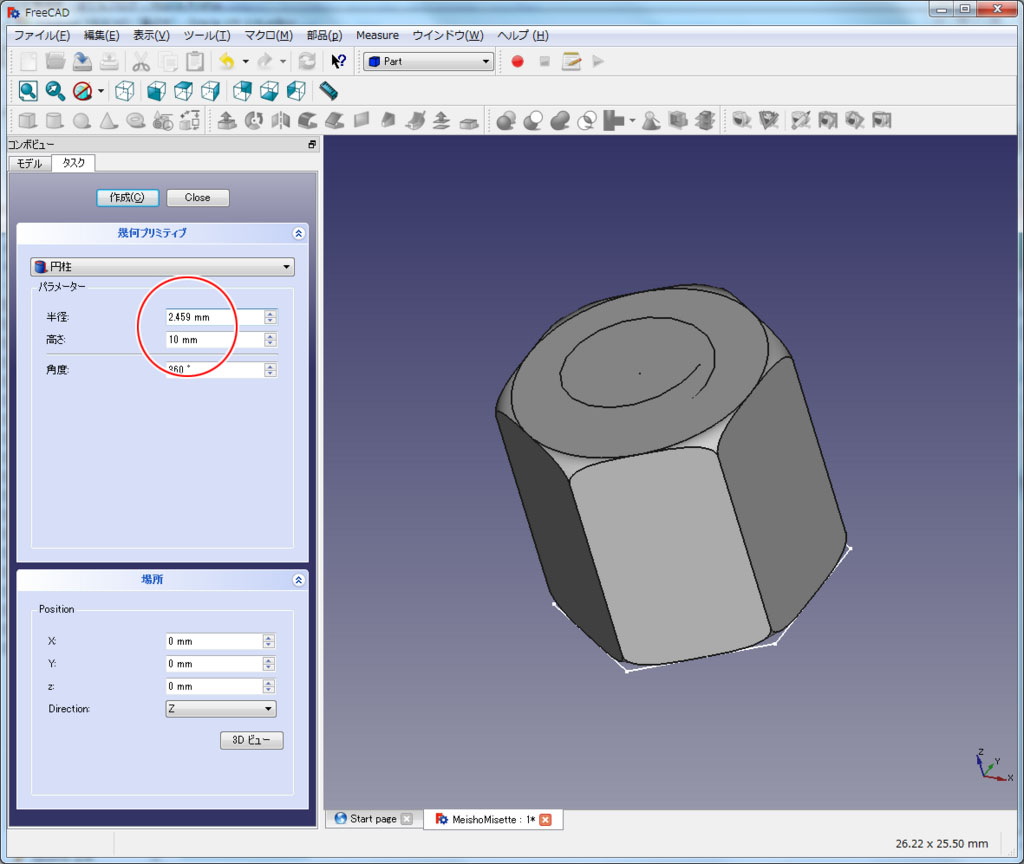
Task: Click the Extrude tool icon
Action: (x=227, y=120)
